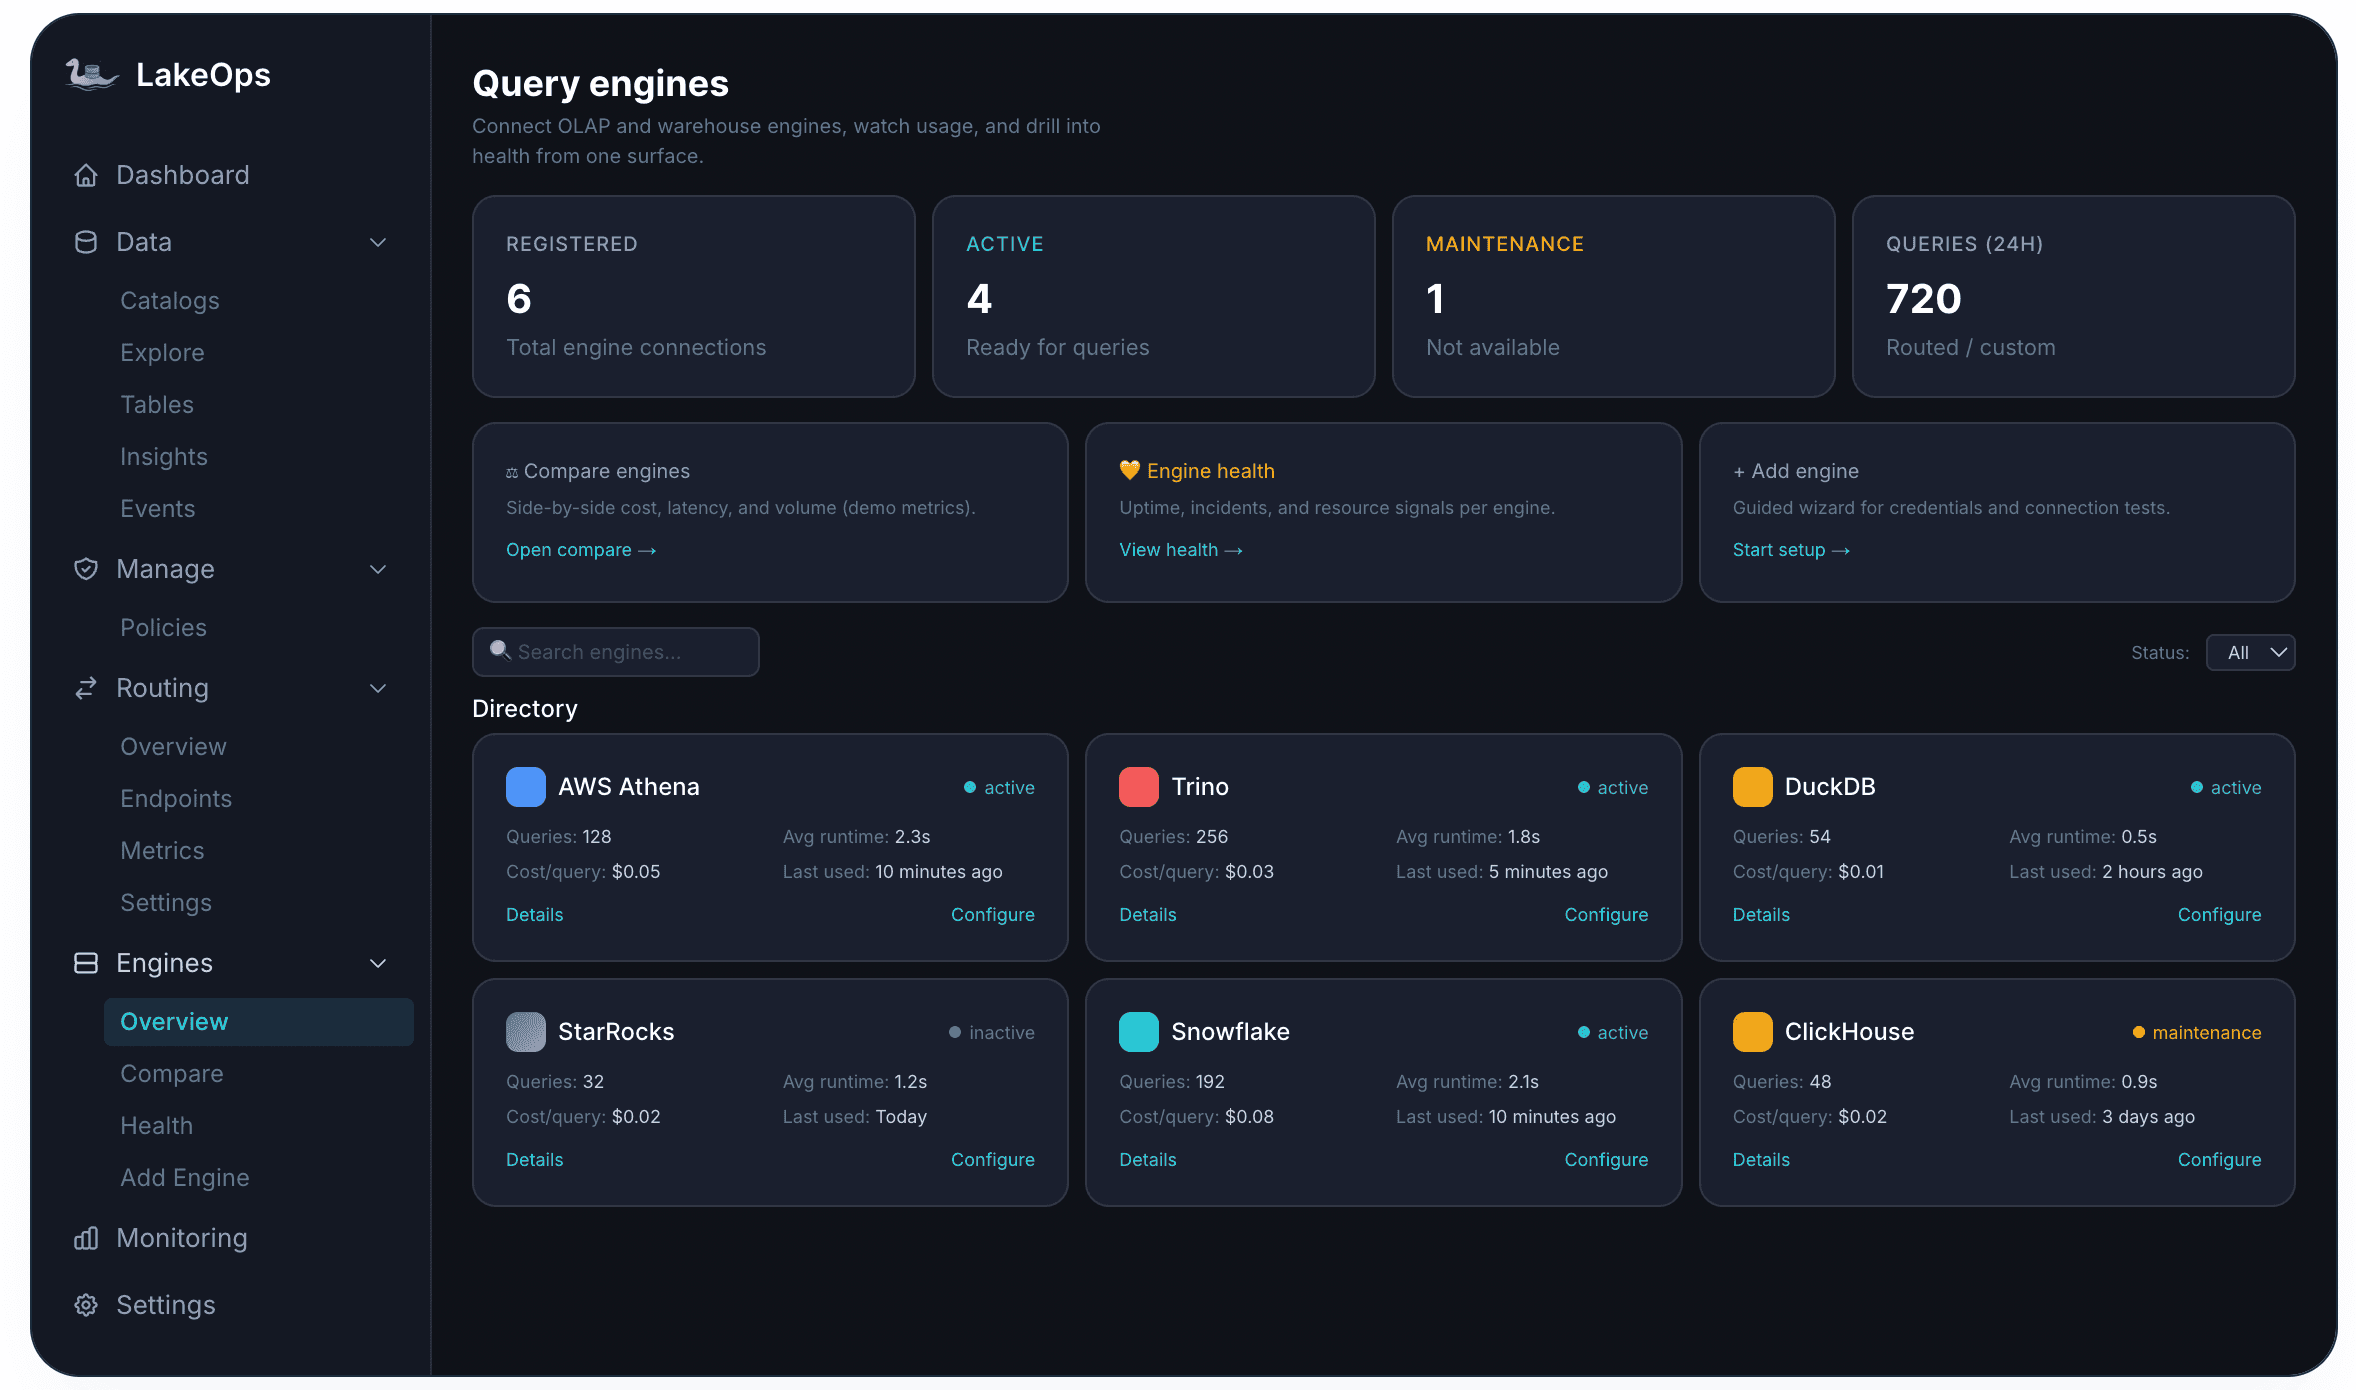Viewport: 2356px width, 1390px height.
Task: Open Routing Metrics page
Action: pyautogui.click(x=162, y=851)
